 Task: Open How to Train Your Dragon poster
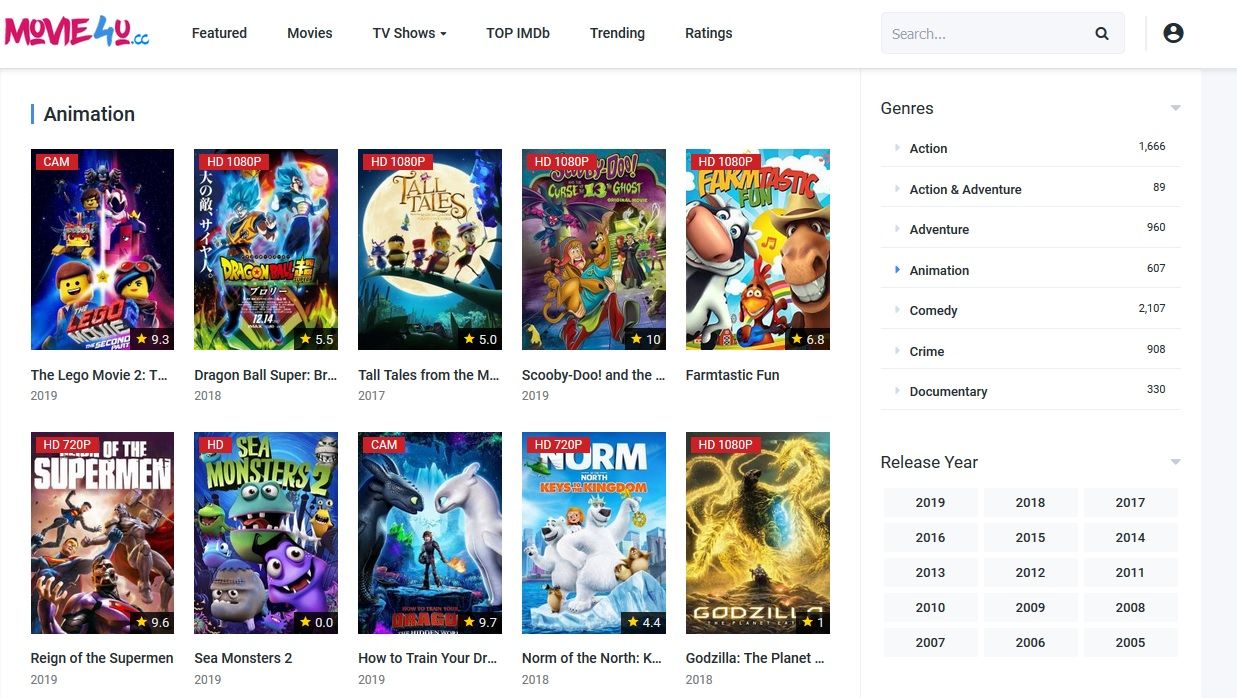tap(430, 533)
